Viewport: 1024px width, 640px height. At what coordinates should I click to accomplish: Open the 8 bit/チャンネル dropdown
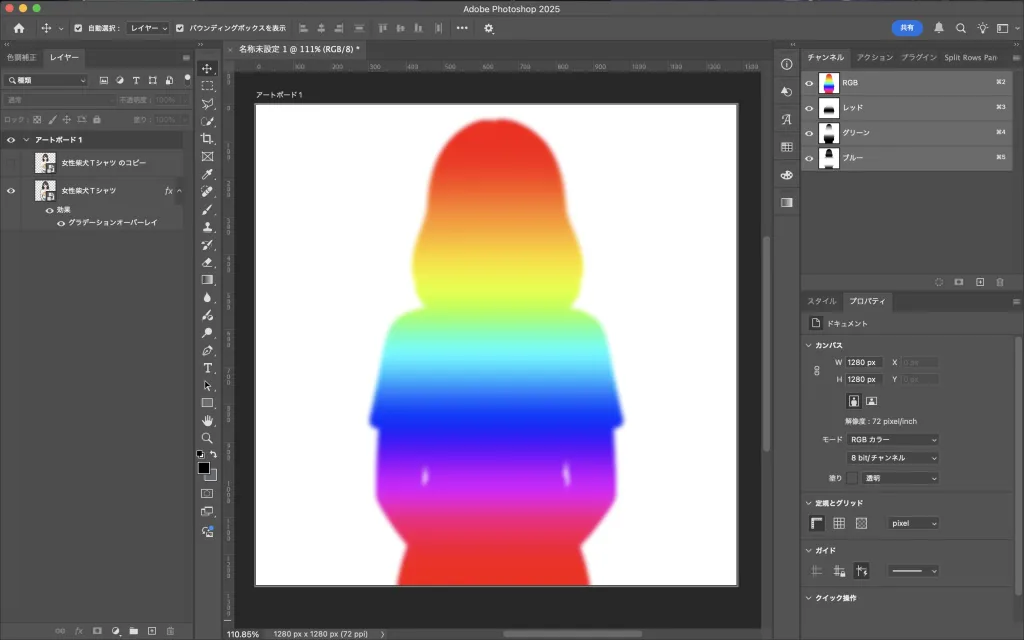(x=893, y=458)
